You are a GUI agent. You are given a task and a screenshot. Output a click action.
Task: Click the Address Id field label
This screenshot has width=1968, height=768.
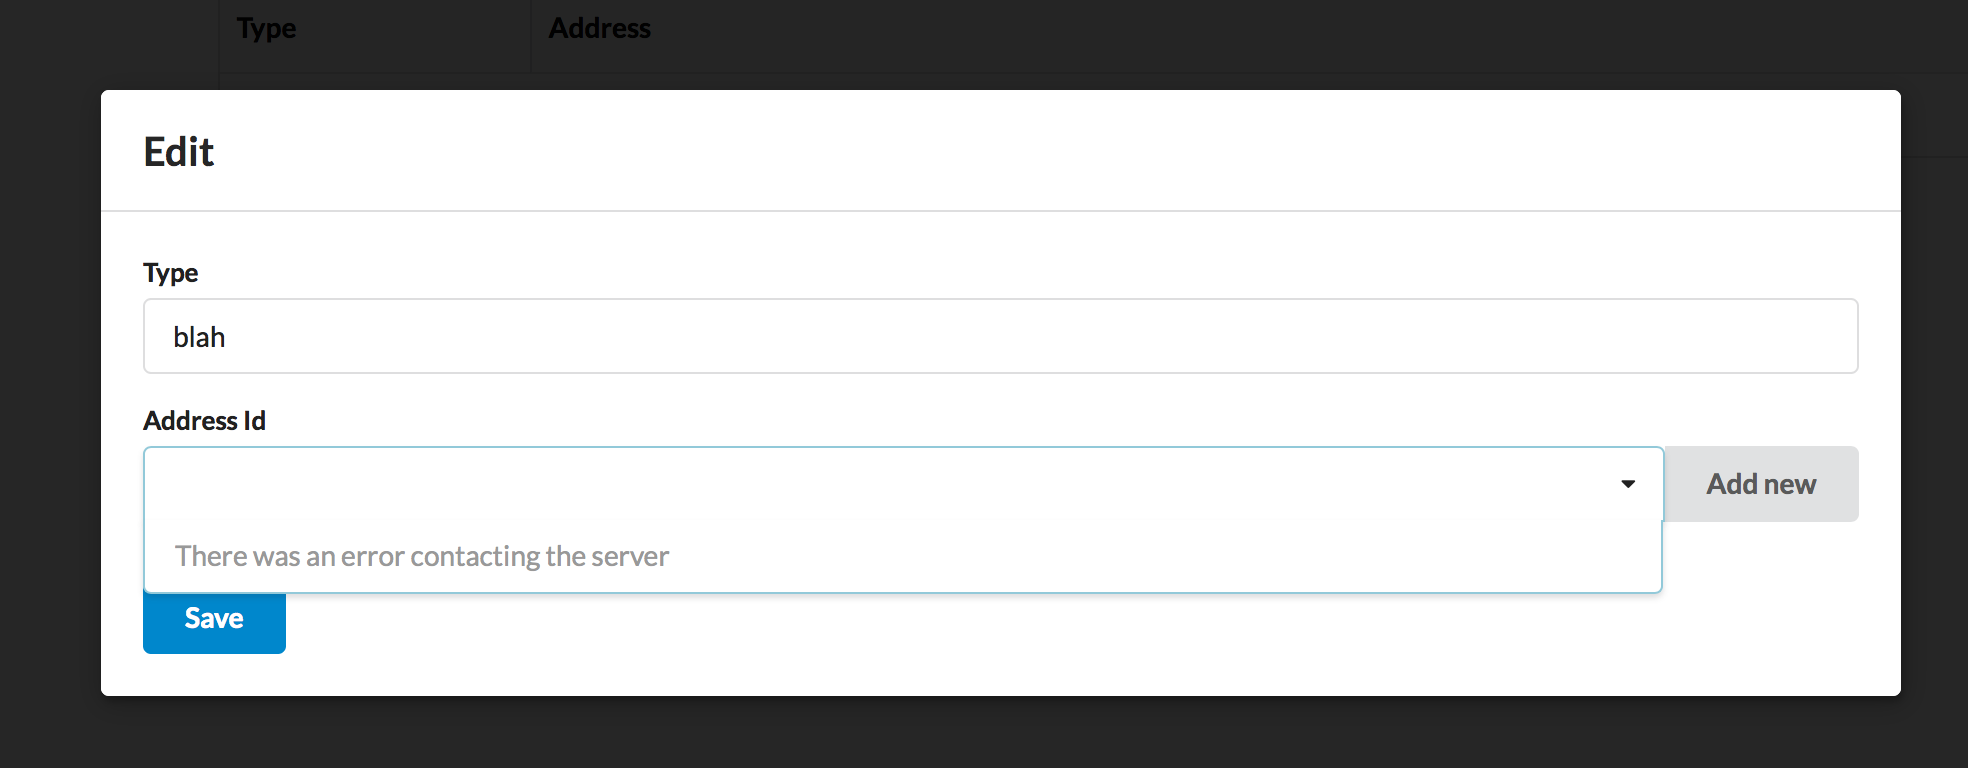pyautogui.click(x=205, y=420)
